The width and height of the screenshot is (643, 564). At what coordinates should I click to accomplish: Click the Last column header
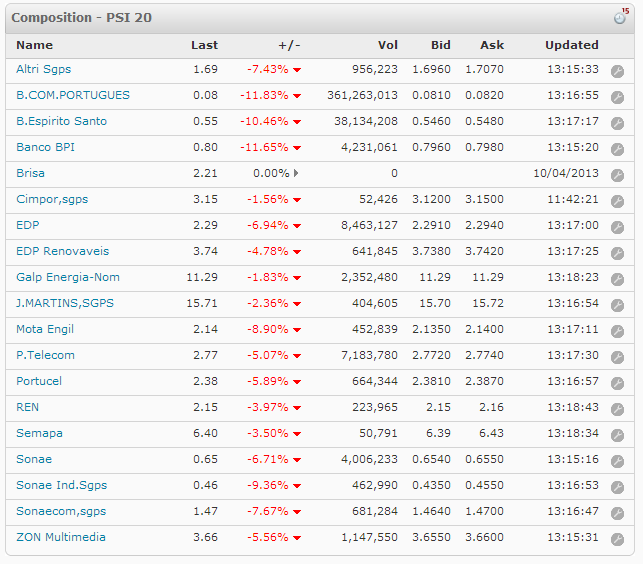point(204,45)
